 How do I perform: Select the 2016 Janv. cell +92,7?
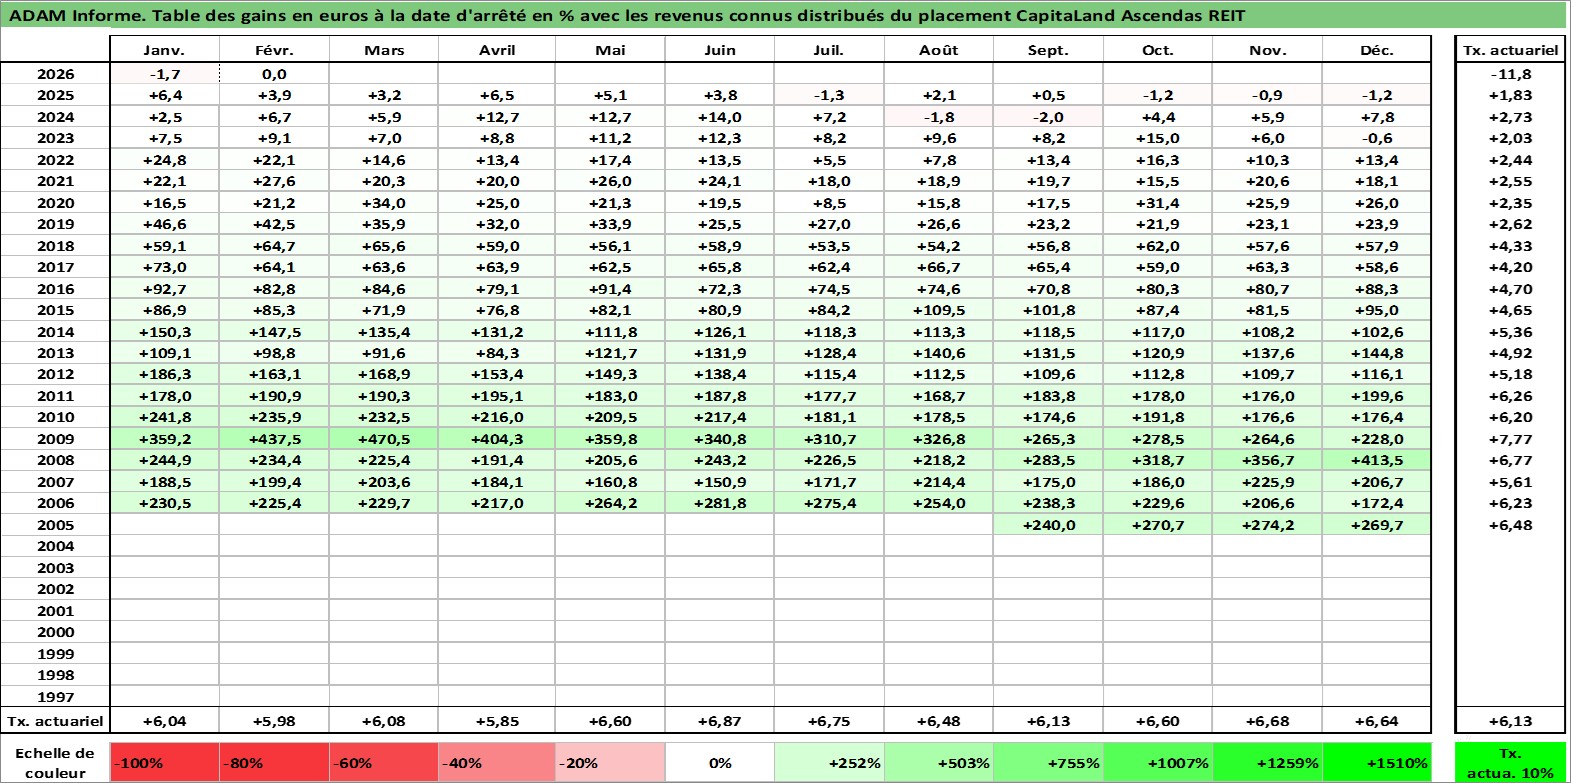coord(164,289)
